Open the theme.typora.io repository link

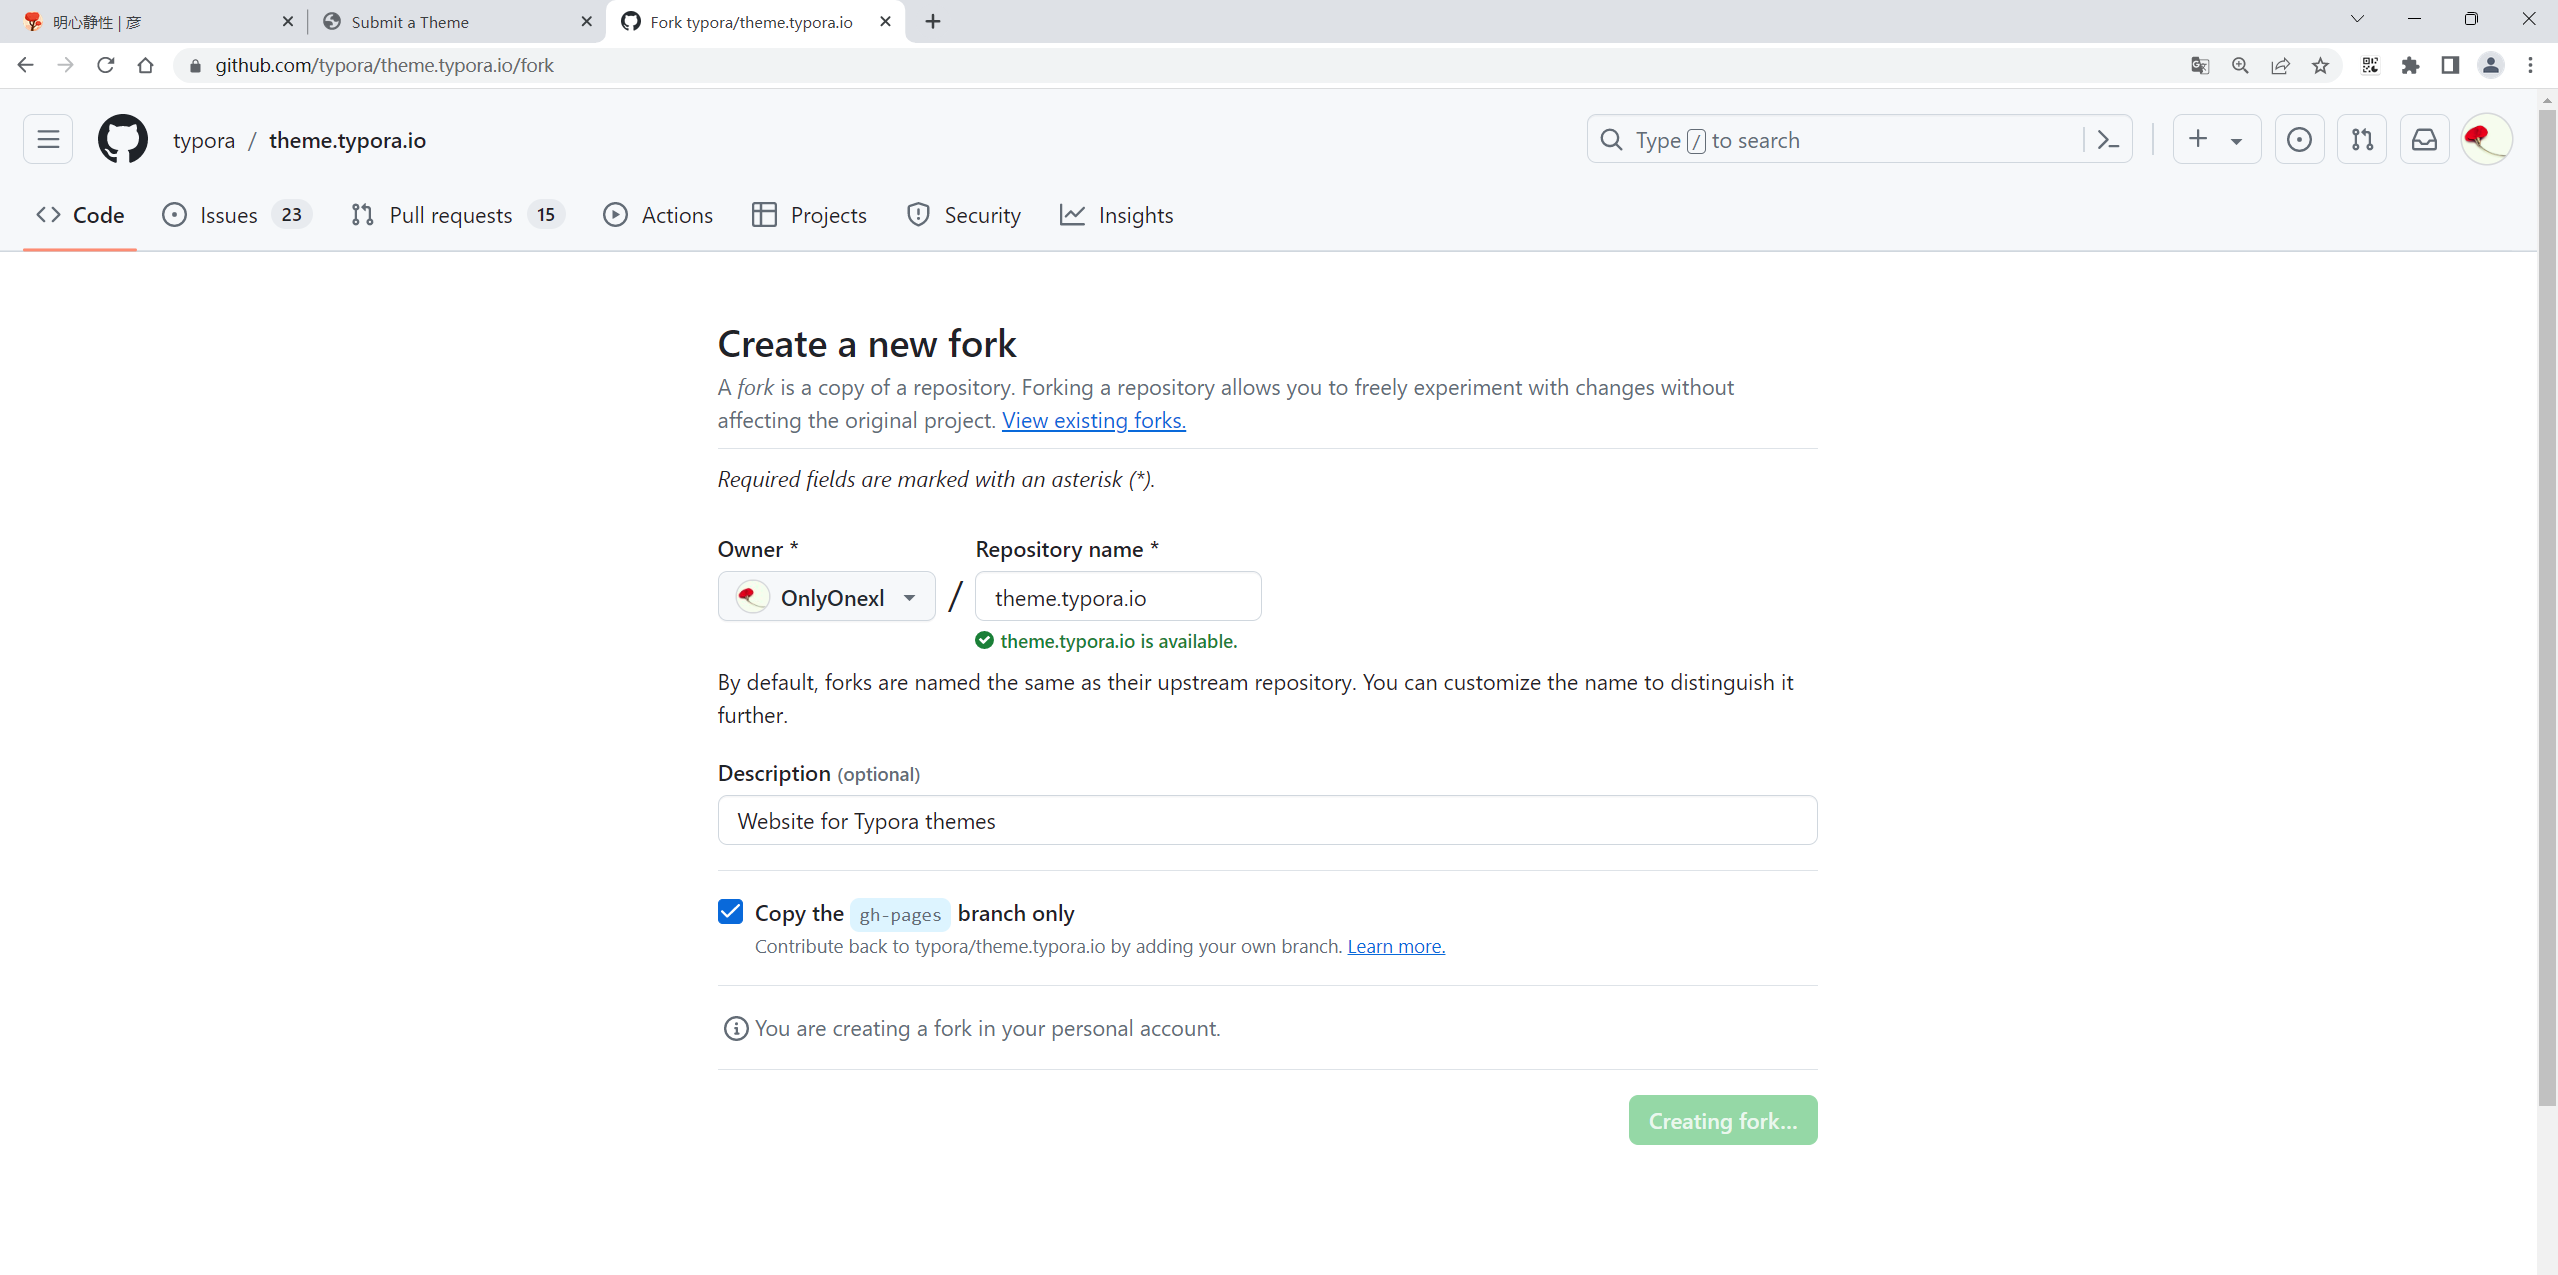coord(348,140)
